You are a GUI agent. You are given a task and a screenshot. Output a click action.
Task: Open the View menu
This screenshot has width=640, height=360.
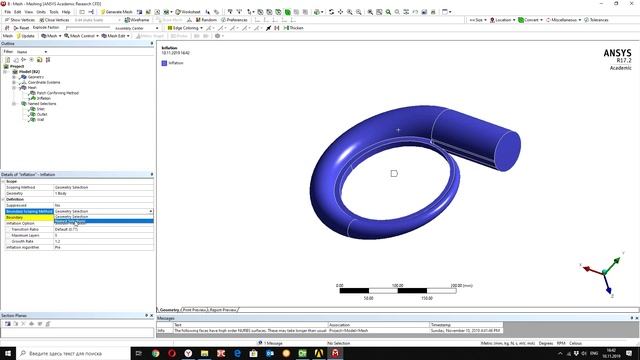point(29,12)
